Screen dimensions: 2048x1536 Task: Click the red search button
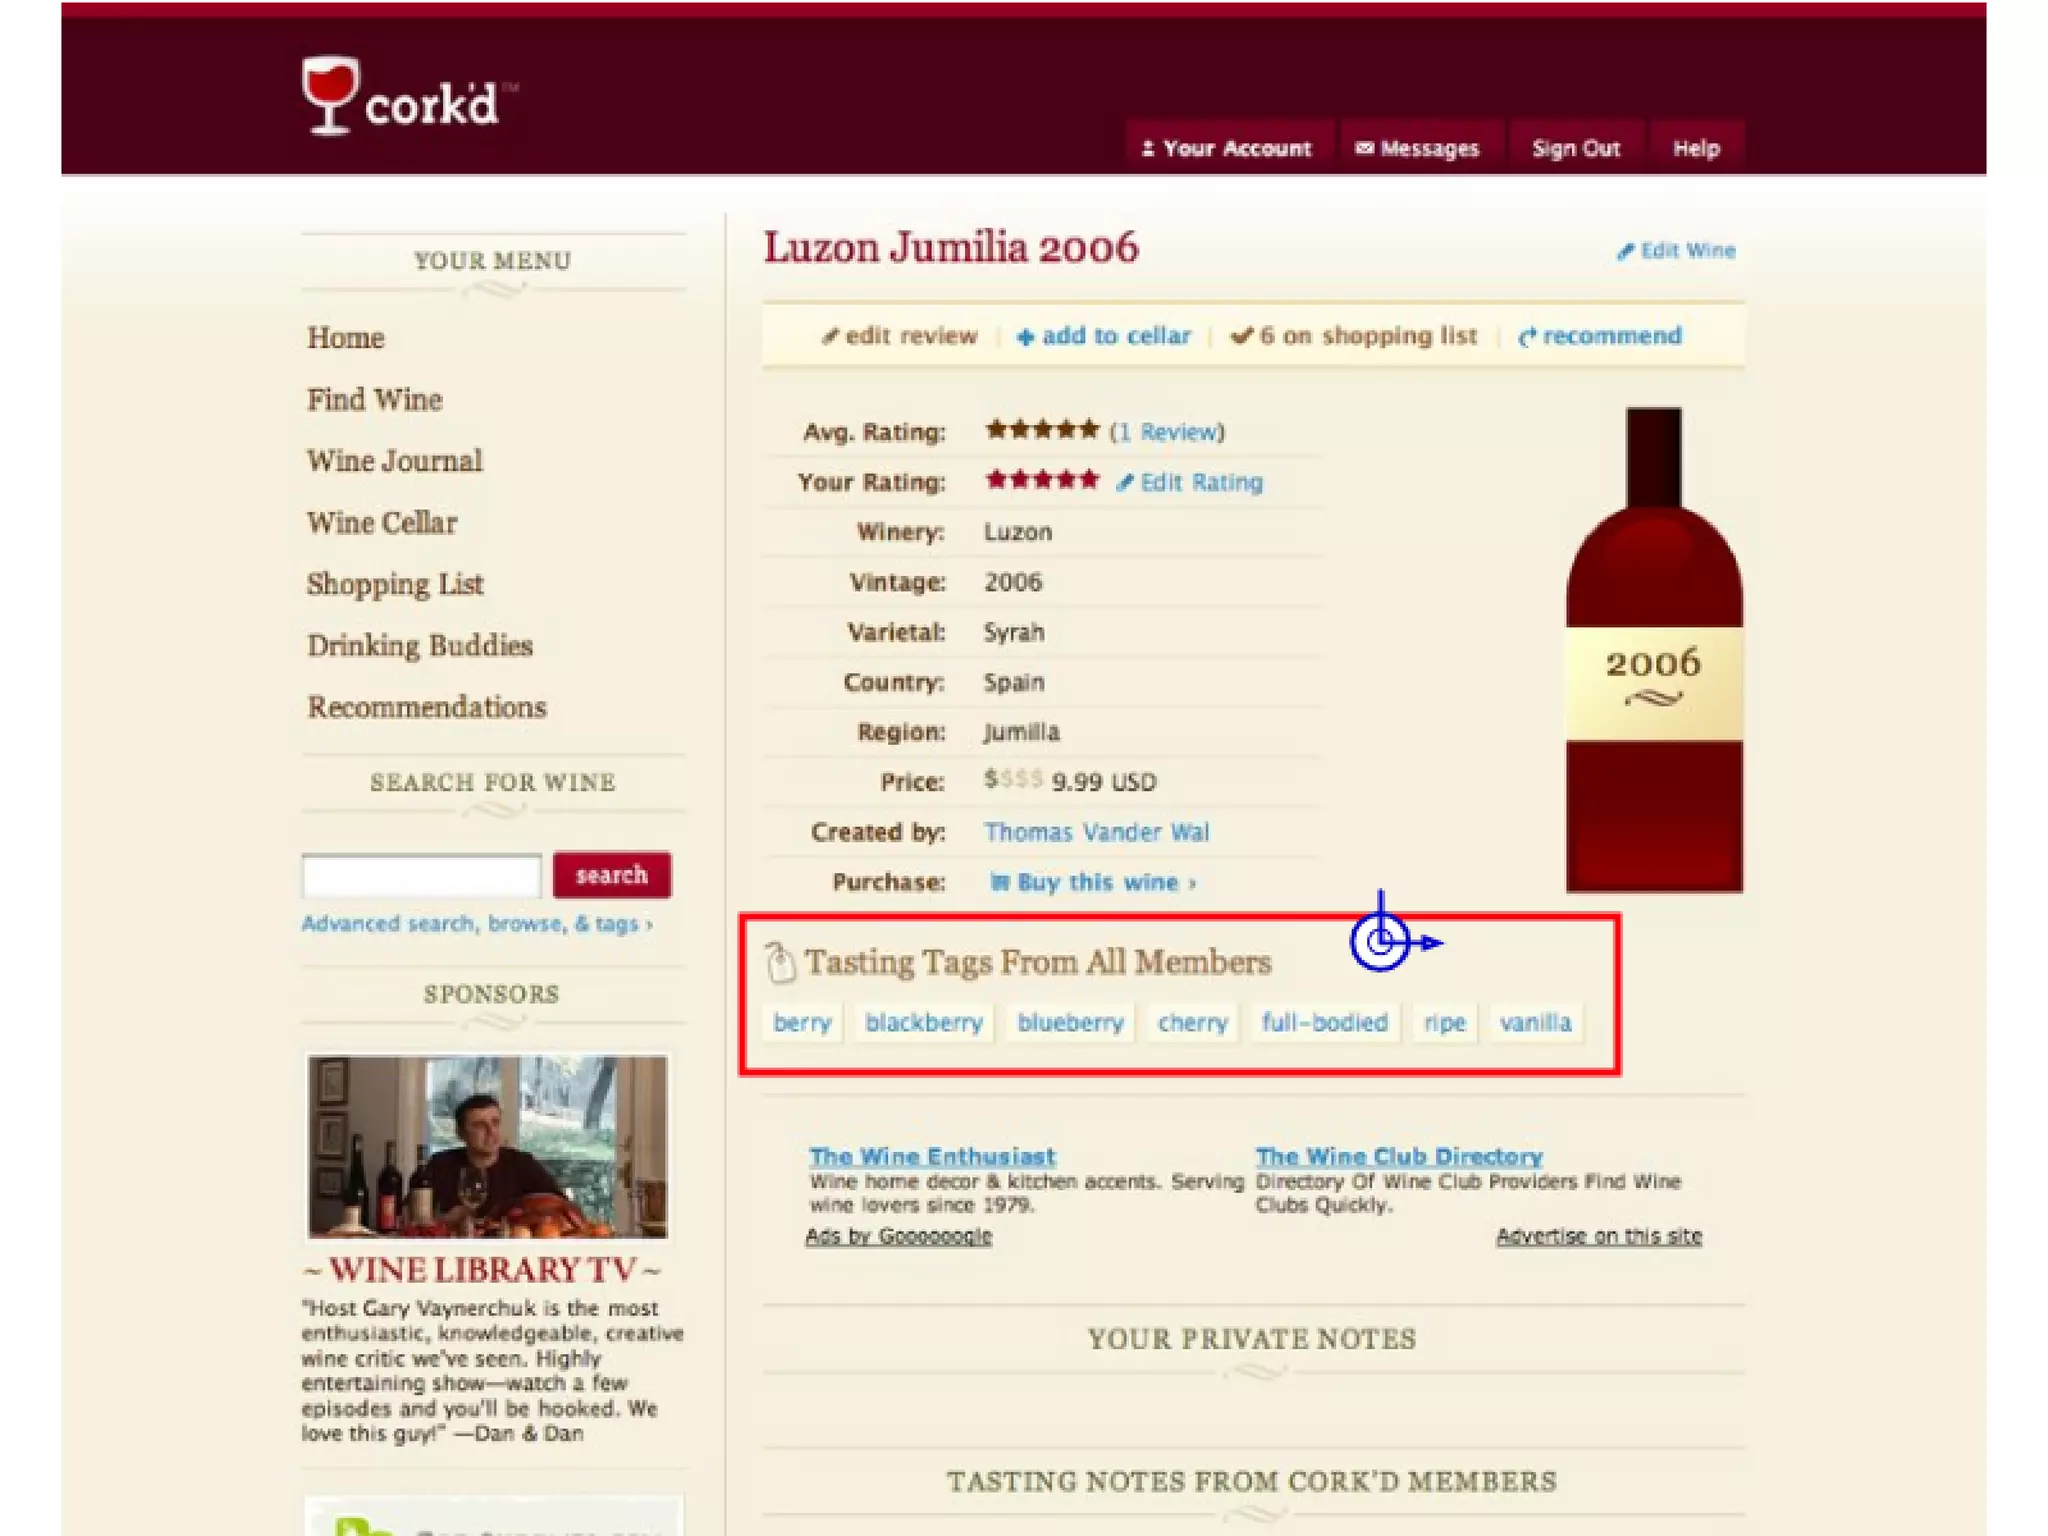tap(612, 875)
